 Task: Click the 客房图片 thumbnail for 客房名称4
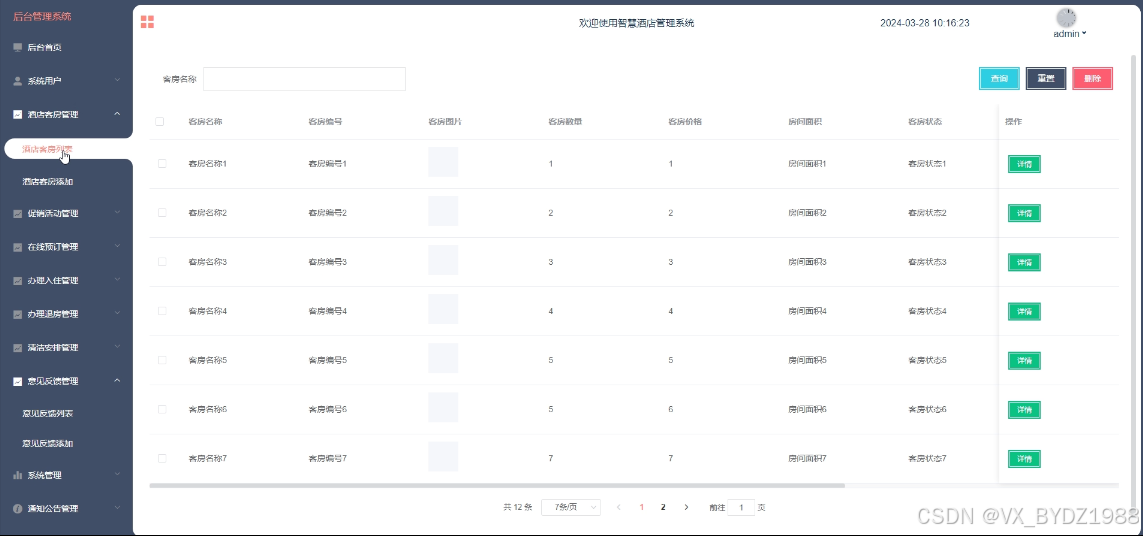pos(443,309)
